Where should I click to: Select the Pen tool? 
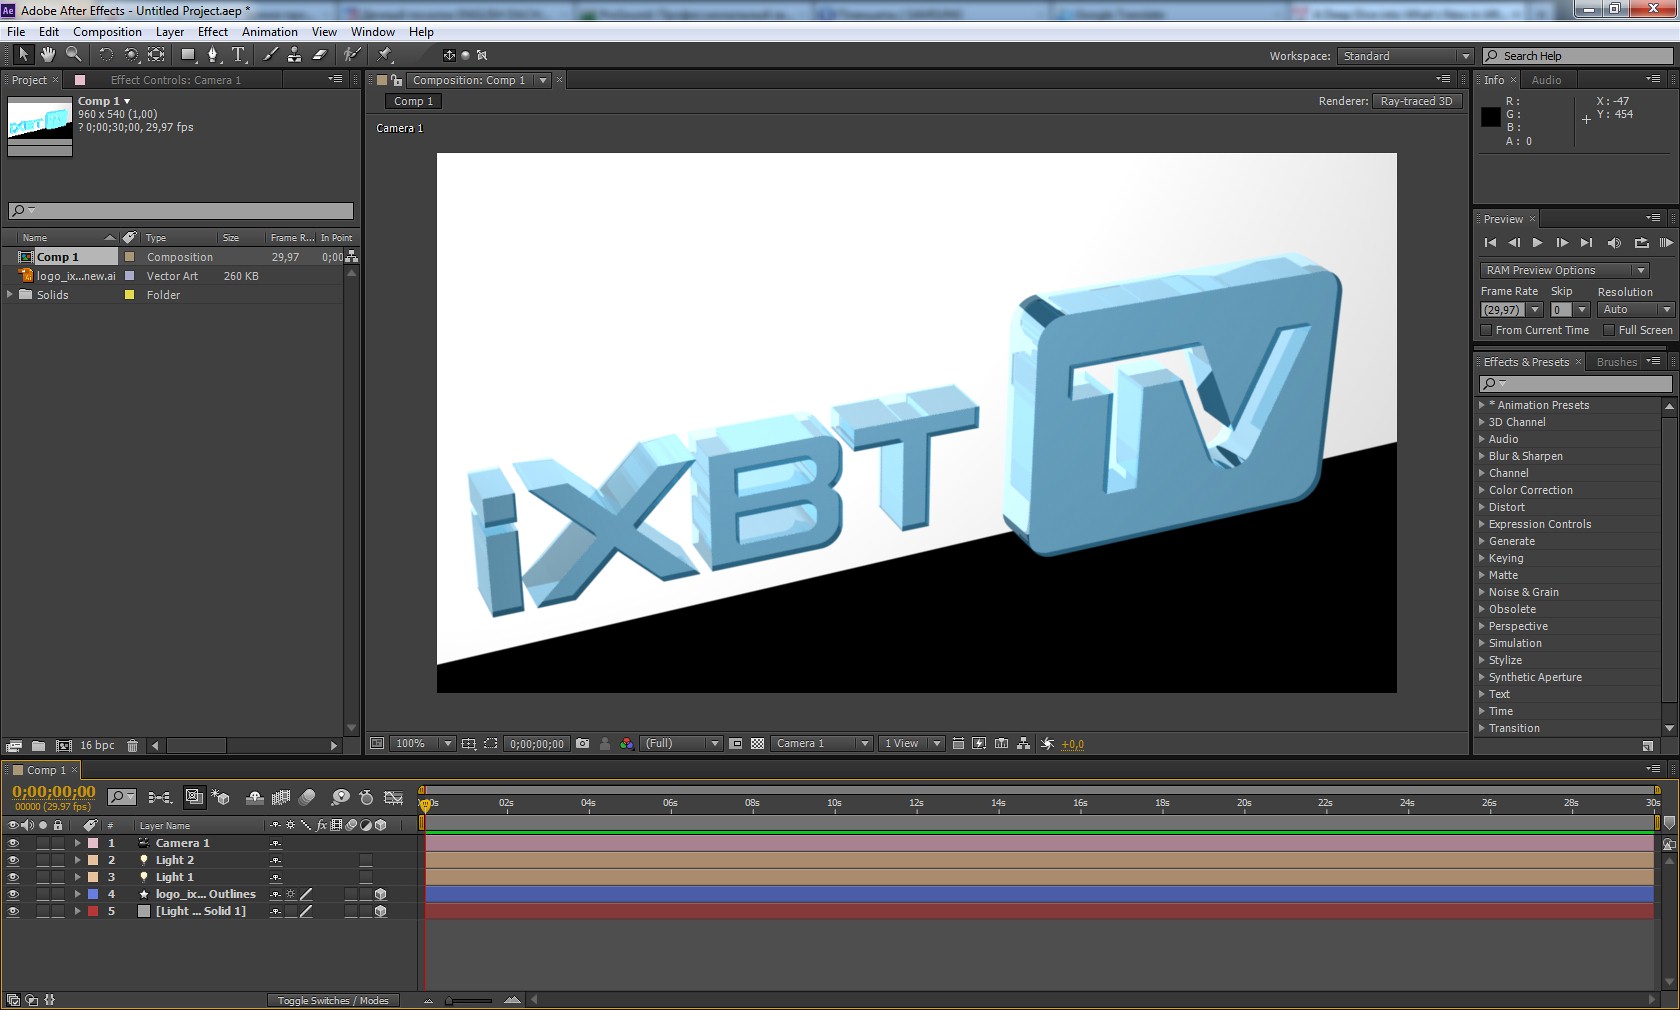(x=213, y=55)
